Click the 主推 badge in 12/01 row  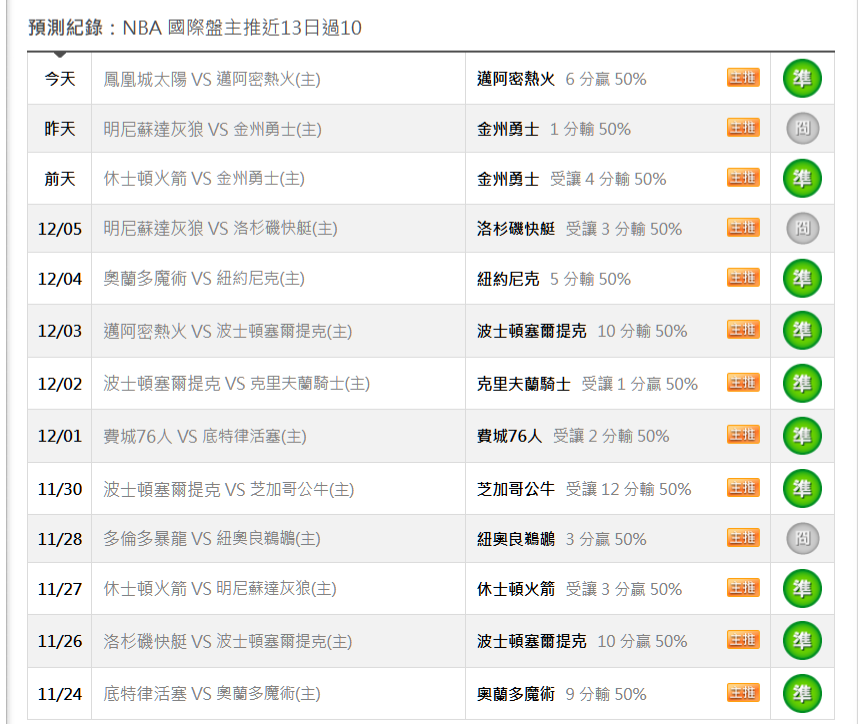coord(743,435)
